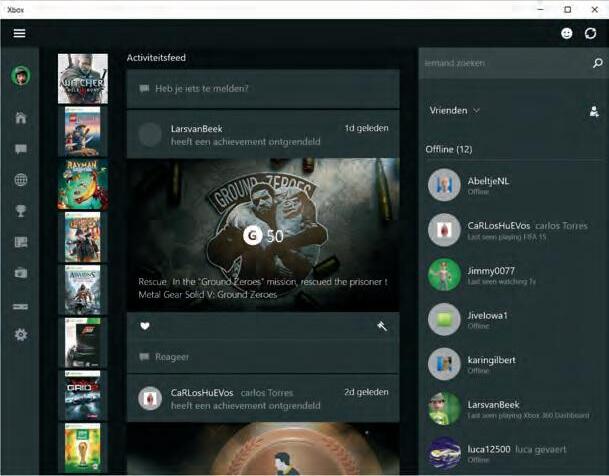Click the Reageer comment field
Viewport: 609px width, 476px height.
pos(263,357)
